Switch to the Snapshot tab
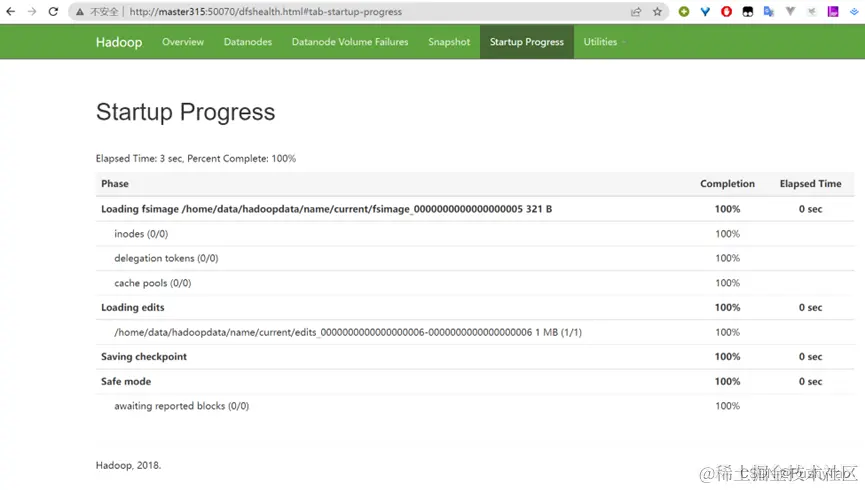The width and height of the screenshot is (865, 490). click(x=449, y=42)
